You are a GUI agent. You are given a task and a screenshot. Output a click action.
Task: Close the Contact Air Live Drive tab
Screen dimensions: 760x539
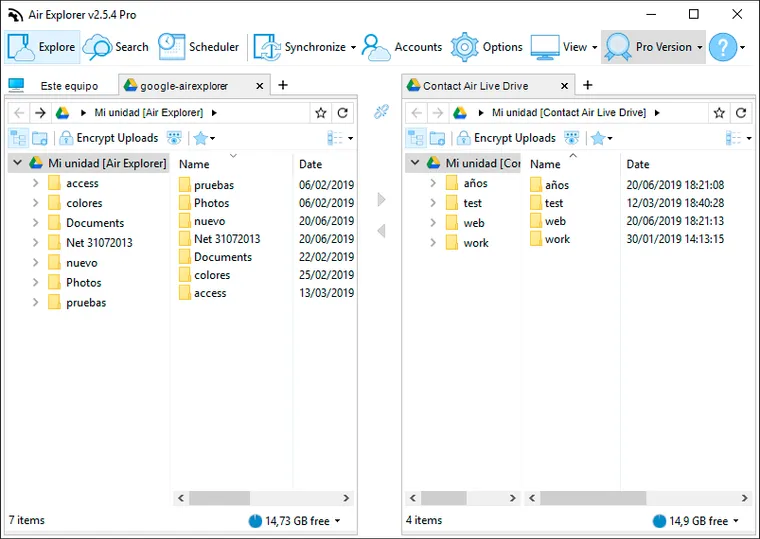click(564, 86)
